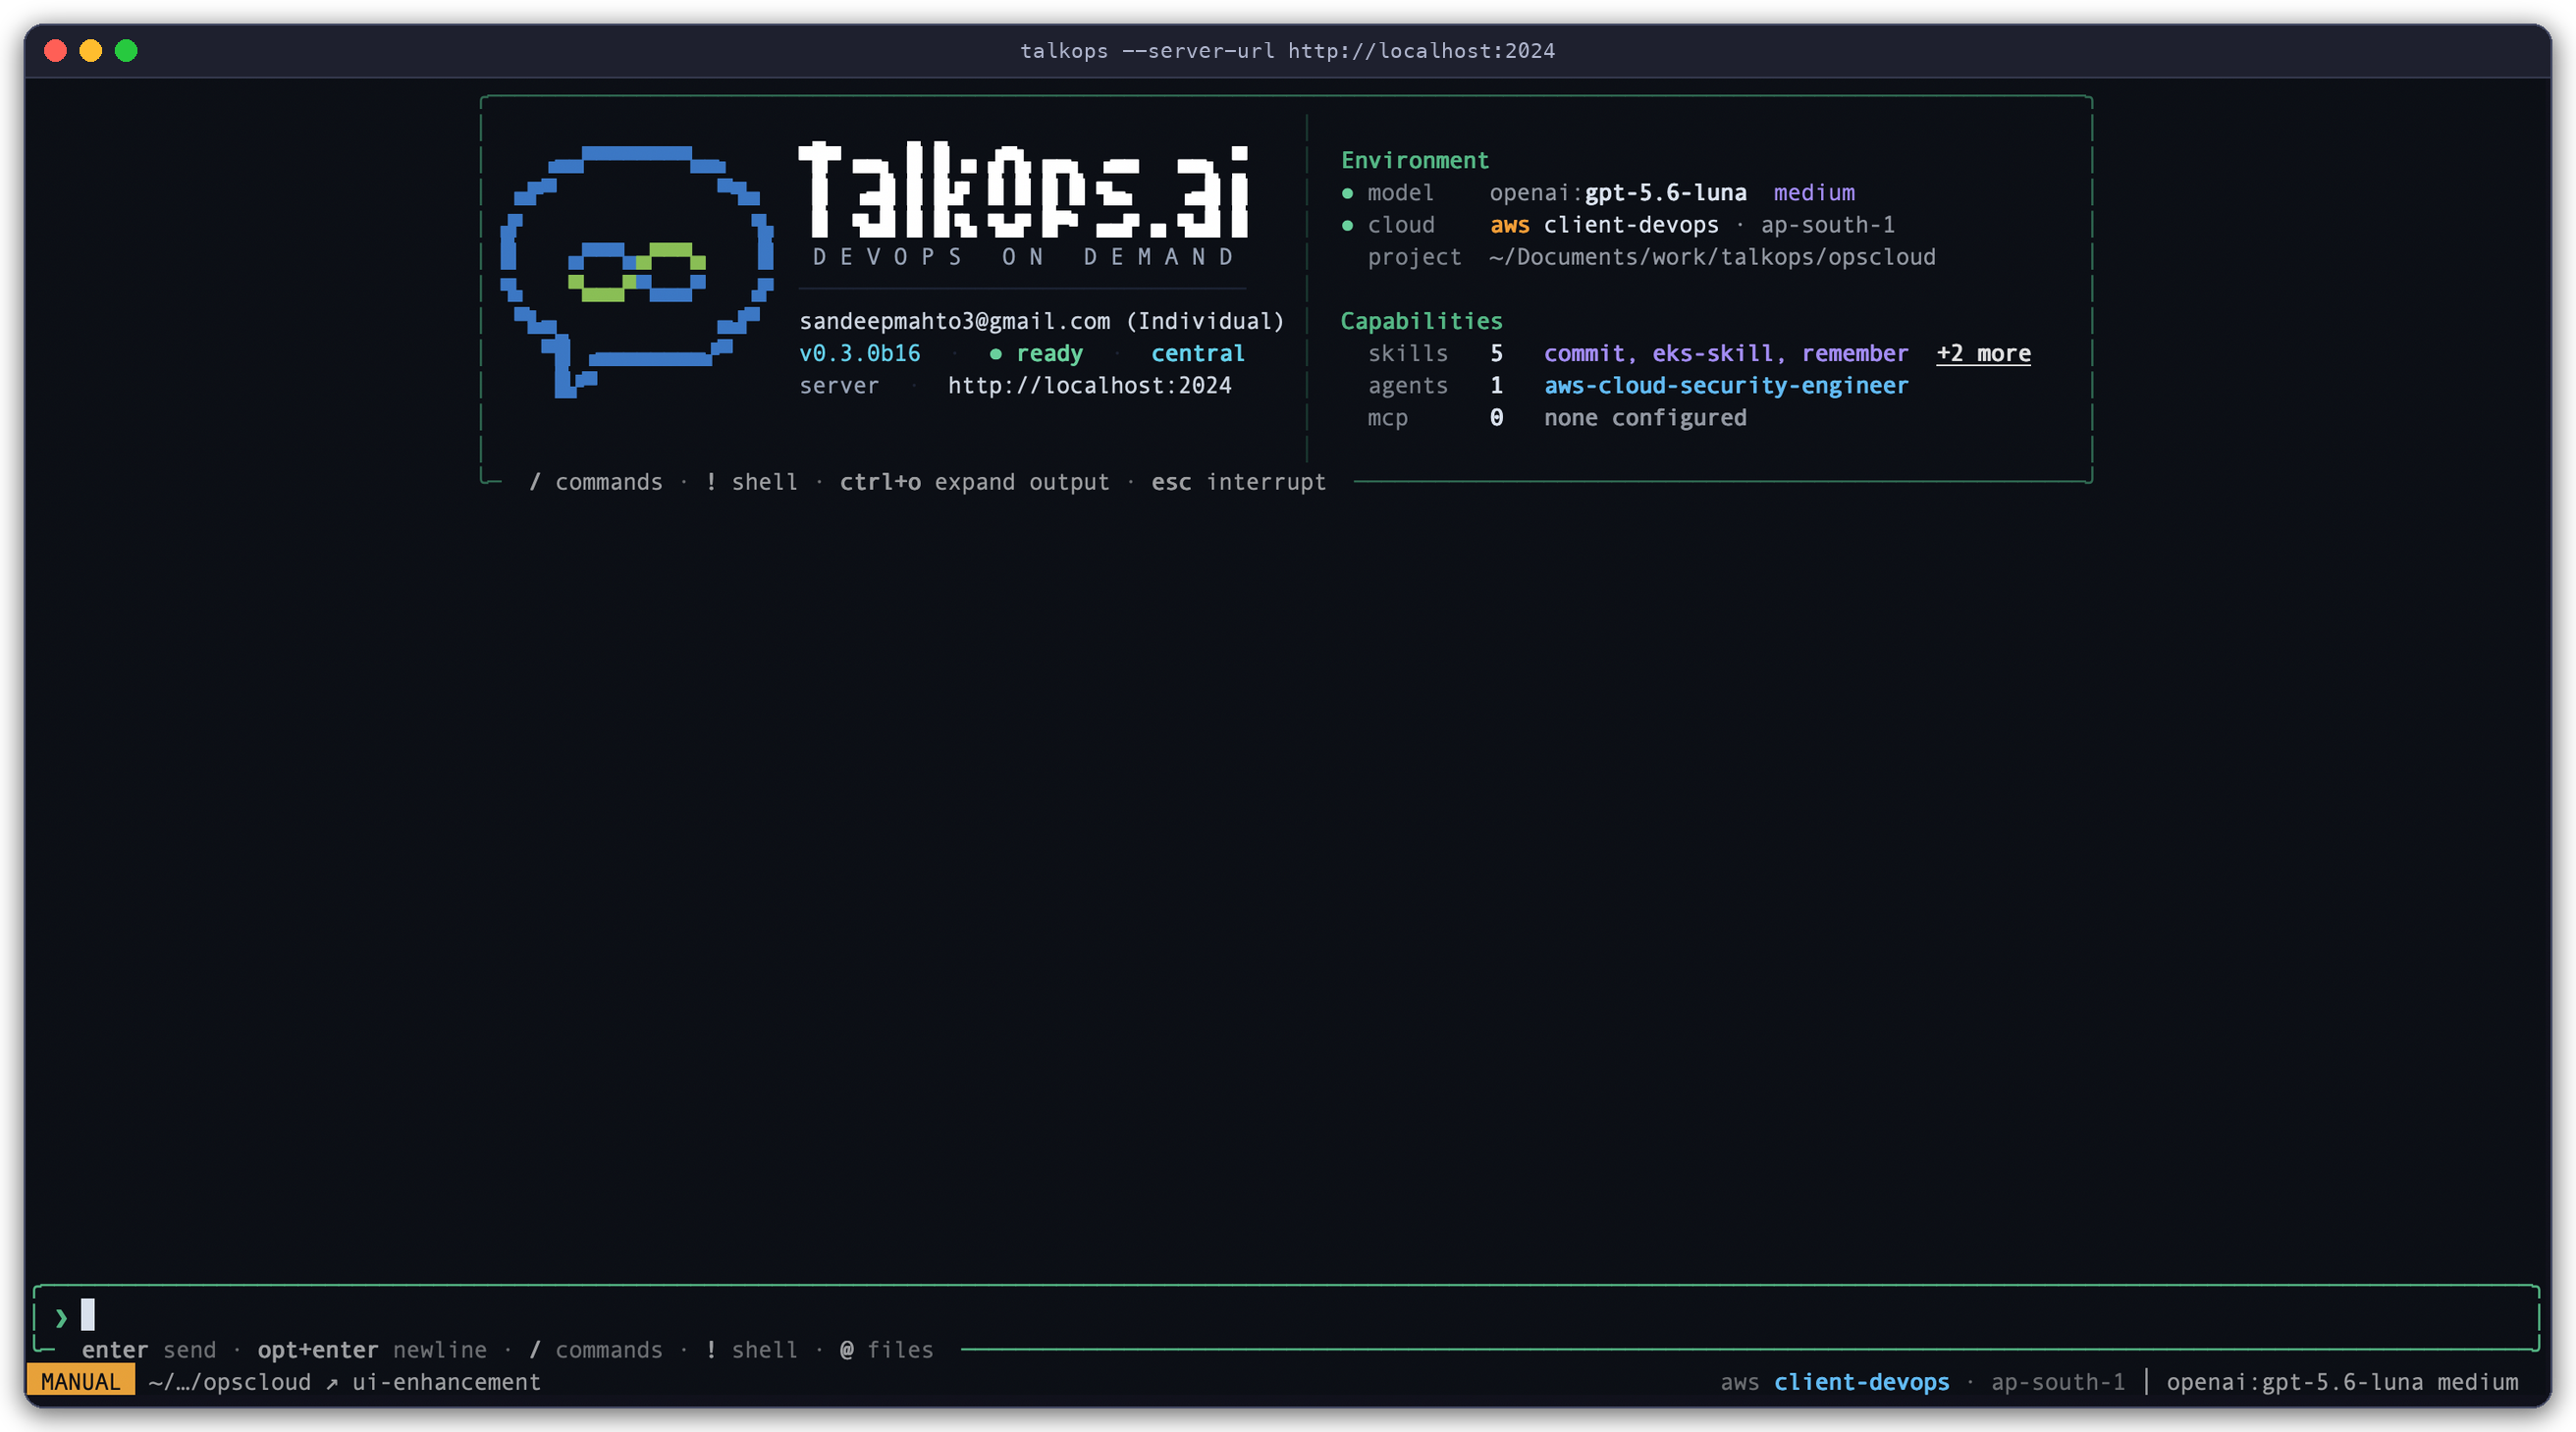Click the 'remember' skill name
Screen dimensions: 2576x1432
click(x=1854, y=353)
